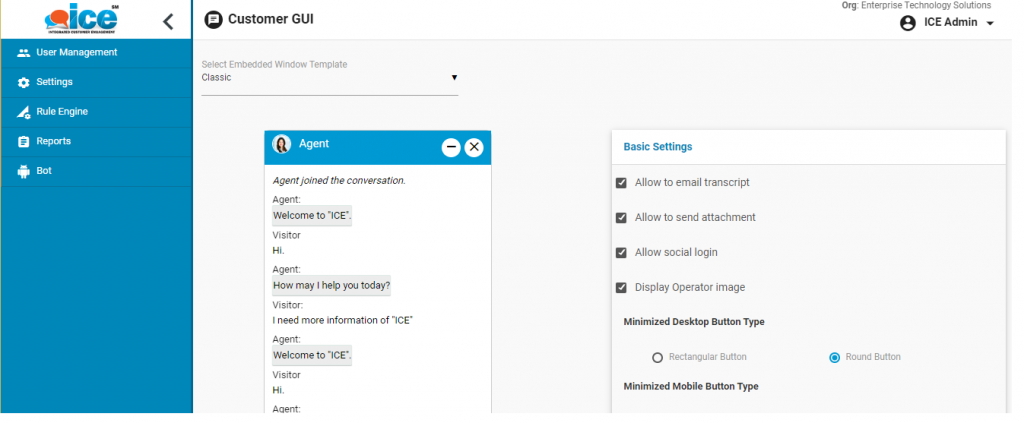This screenshot has height=423, width=1024.
Task: Disable Allow social login option
Action: 621,253
